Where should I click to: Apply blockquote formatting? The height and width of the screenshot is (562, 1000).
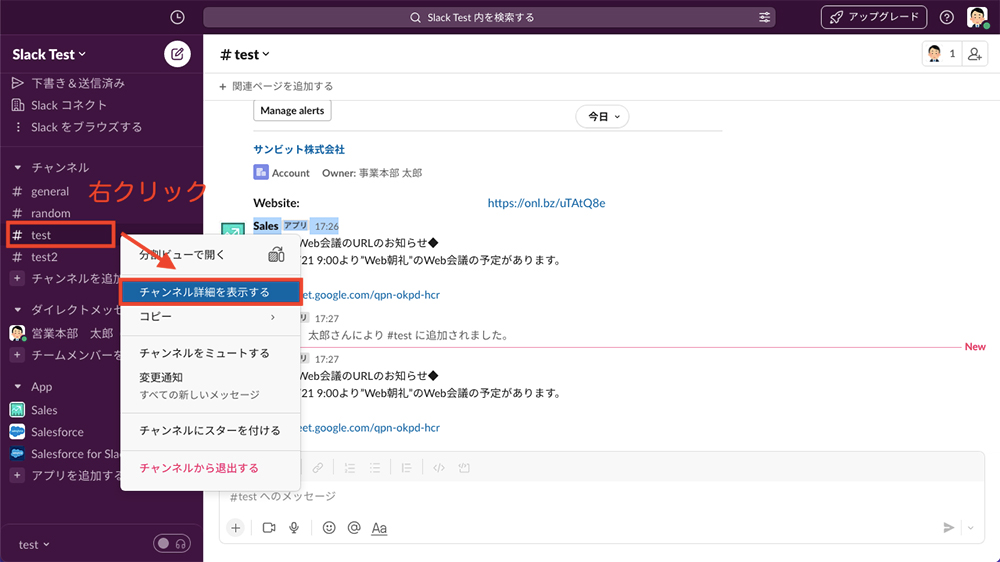tap(406, 468)
